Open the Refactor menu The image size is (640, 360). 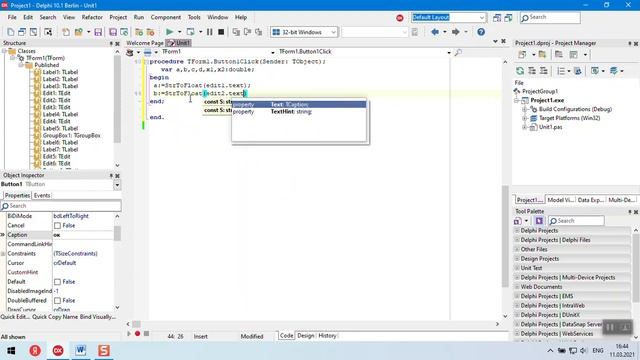92,17
